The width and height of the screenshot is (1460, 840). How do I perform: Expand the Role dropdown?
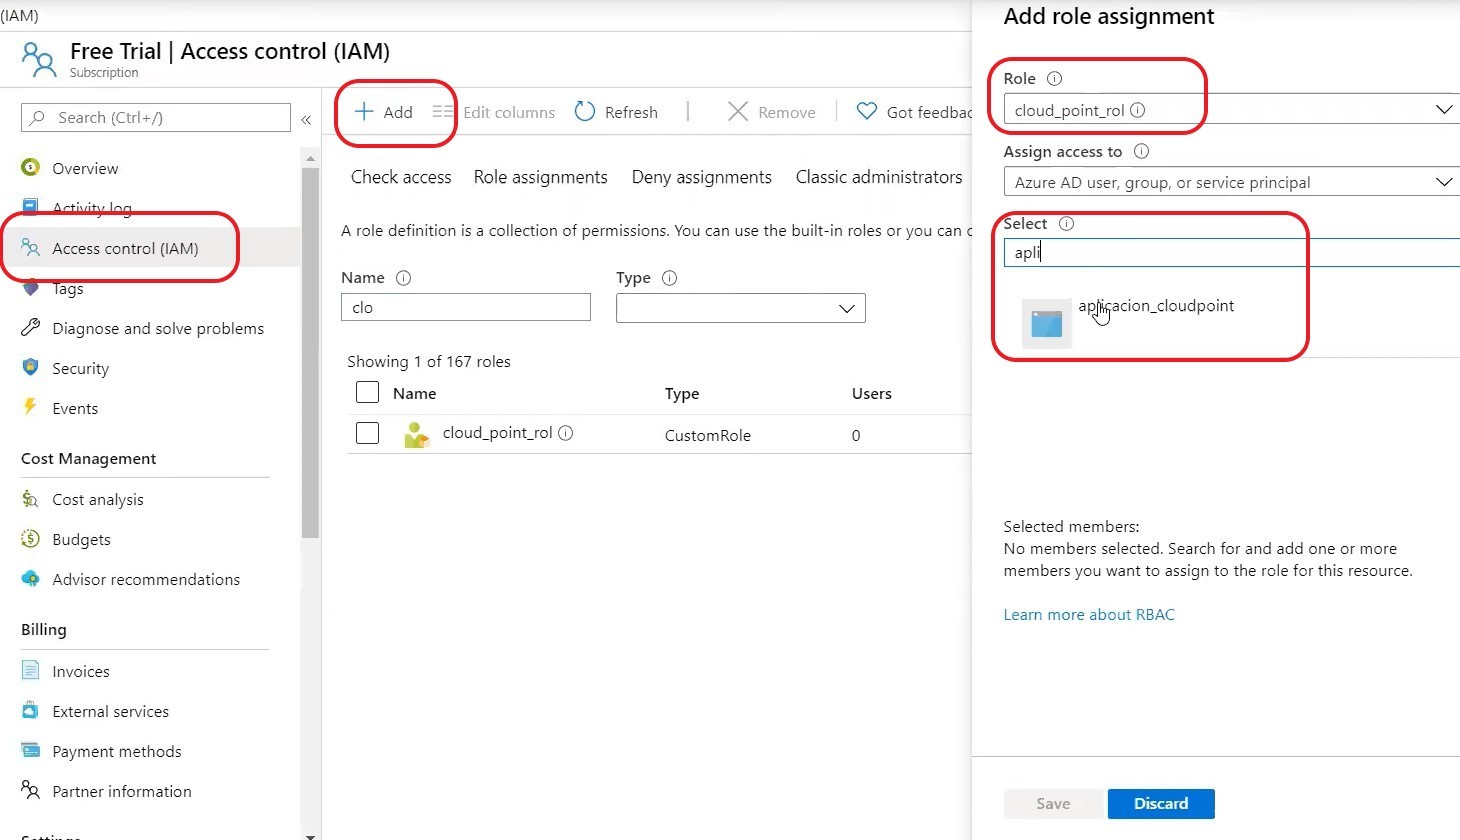(1231, 110)
